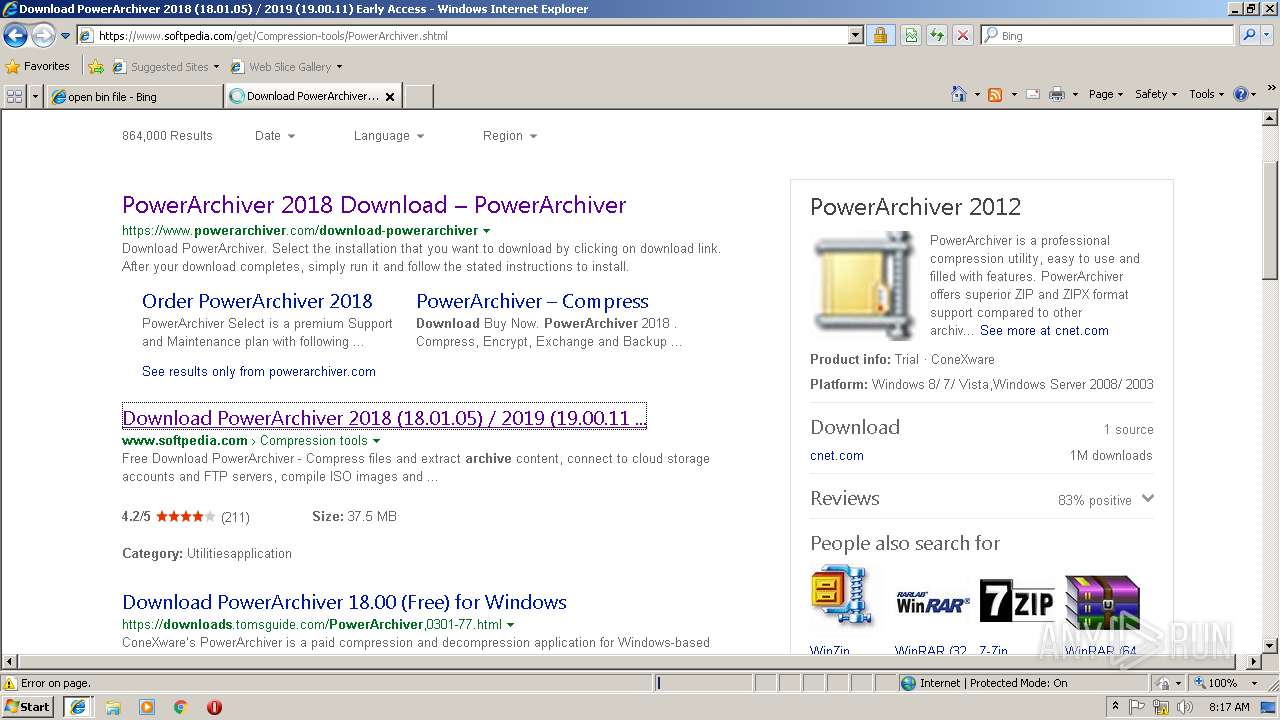
Task: Click the 7-Zip related search thumbnail
Action: click(1017, 601)
